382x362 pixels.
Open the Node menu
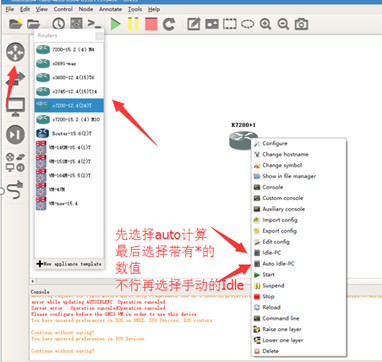[x=86, y=9]
